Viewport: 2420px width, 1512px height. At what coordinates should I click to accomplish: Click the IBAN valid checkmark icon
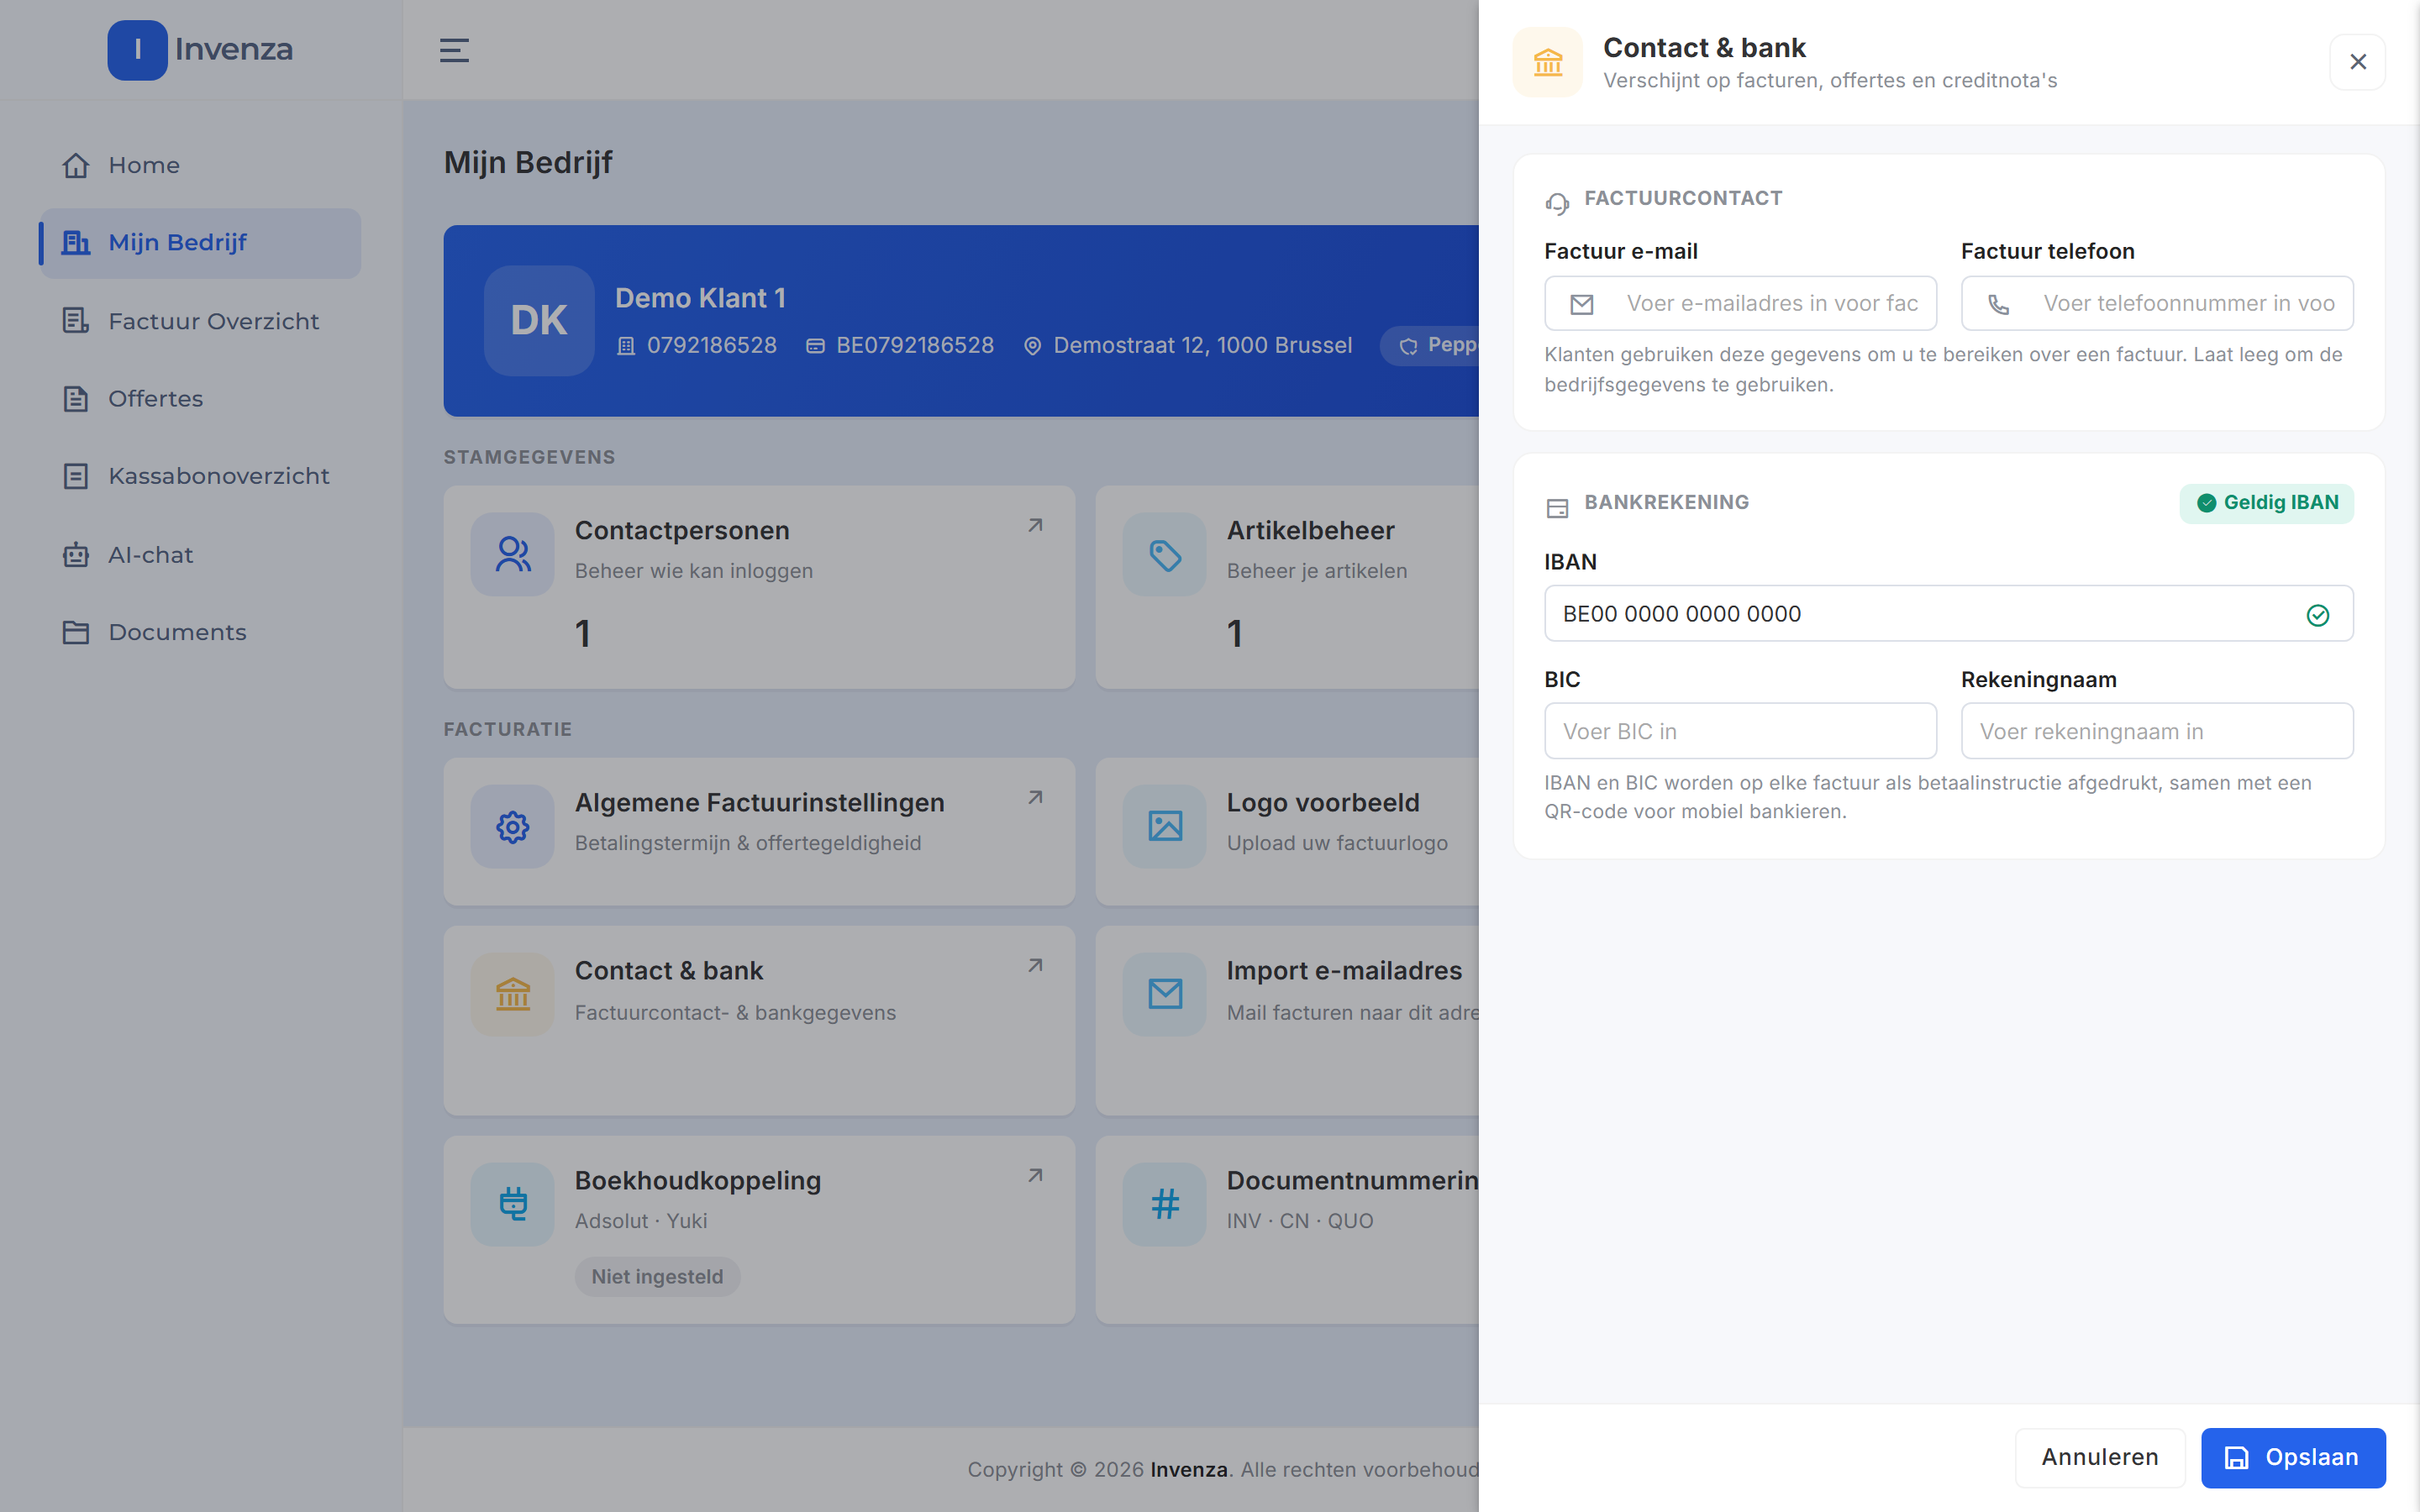(2318, 615)
